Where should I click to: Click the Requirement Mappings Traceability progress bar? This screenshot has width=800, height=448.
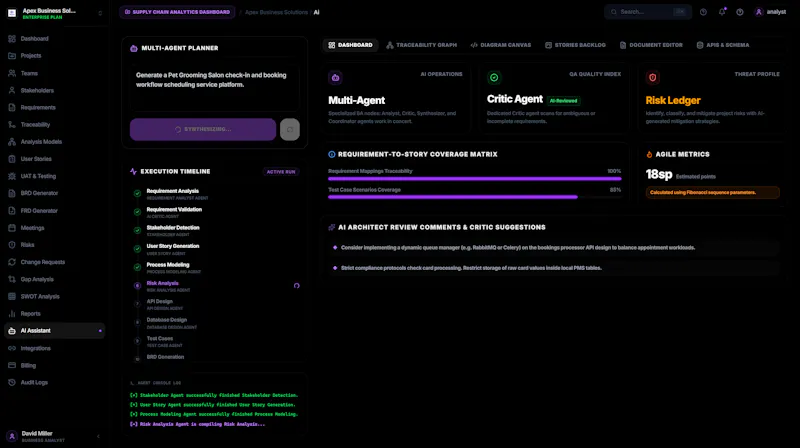474,179
